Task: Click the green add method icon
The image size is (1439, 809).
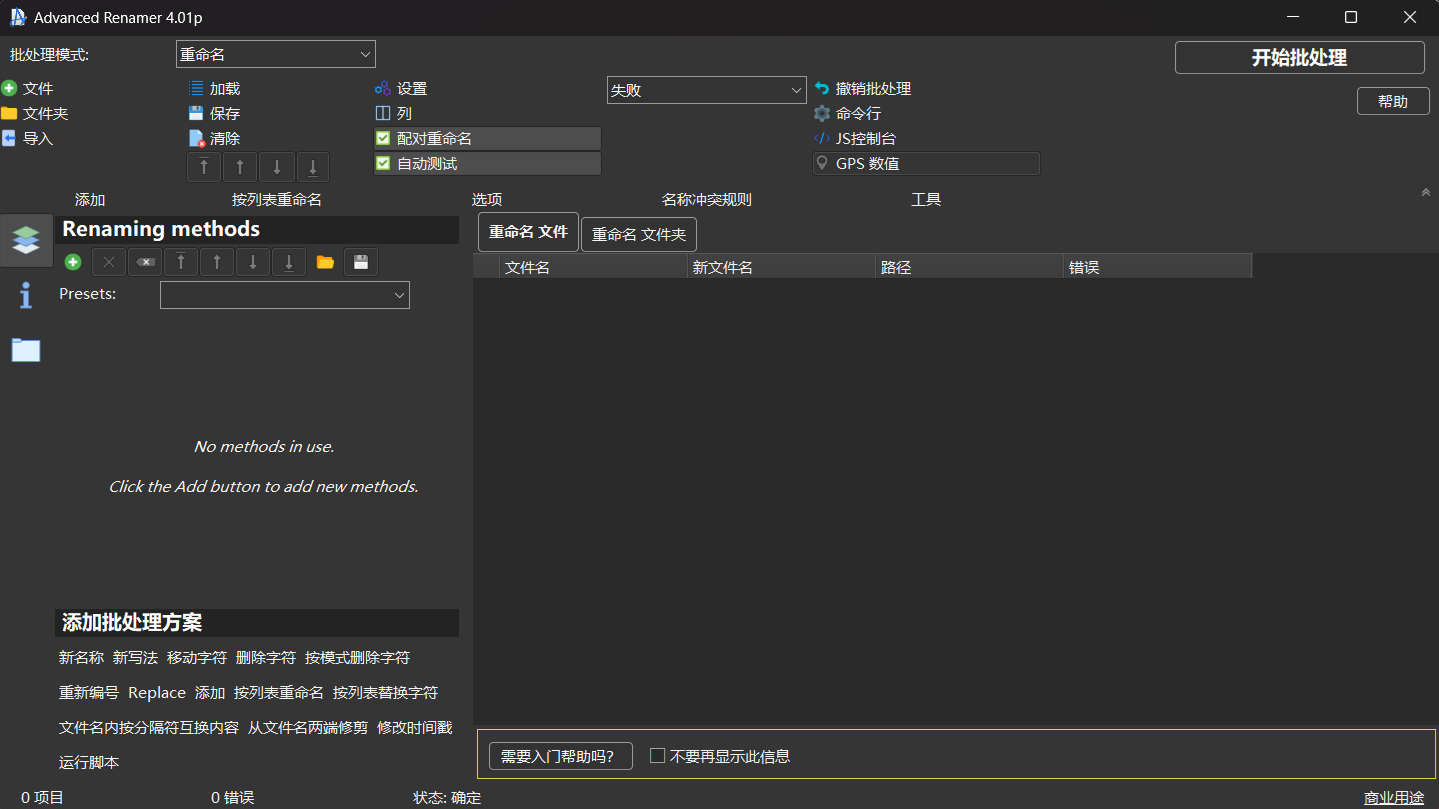Action: 71,261
